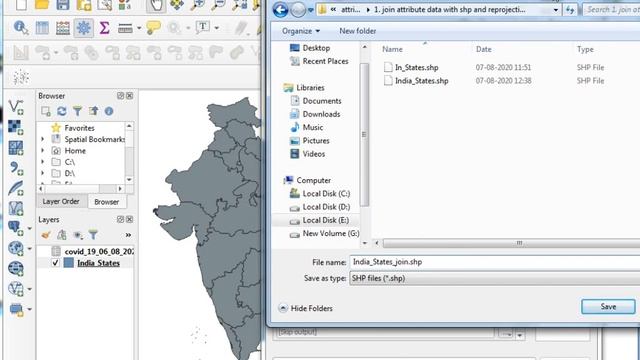
Task: Open the Processing Toolbox gear icon
Action: click(x=83, y=28)
